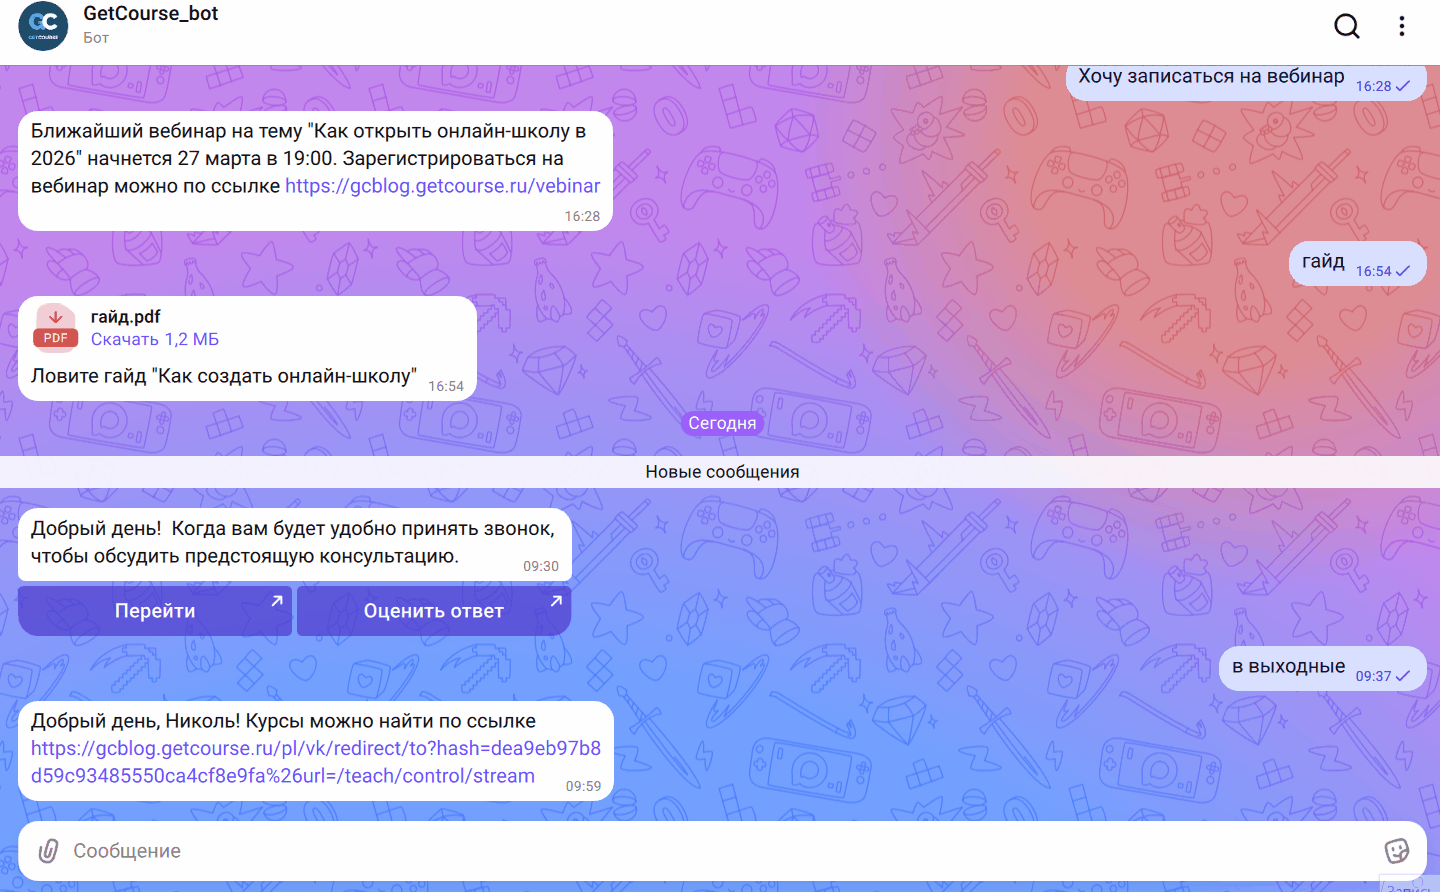Select the 'в выходные' sent message
The width and height of the screenshot is (1440, 892).
pos(1288,667)
